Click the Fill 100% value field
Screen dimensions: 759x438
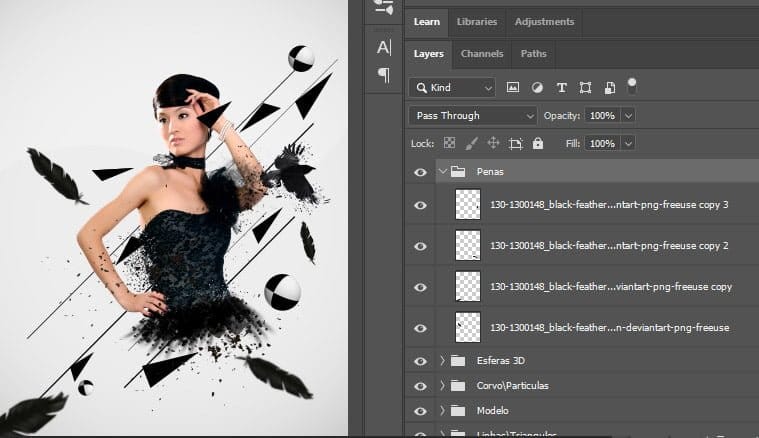point(602,143)
